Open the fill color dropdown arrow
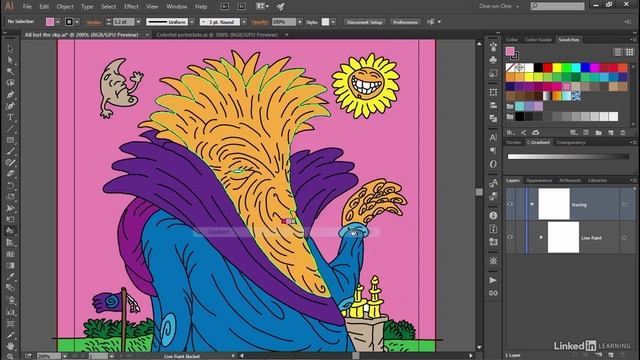 pyautogui.click(x=58, y=22)
